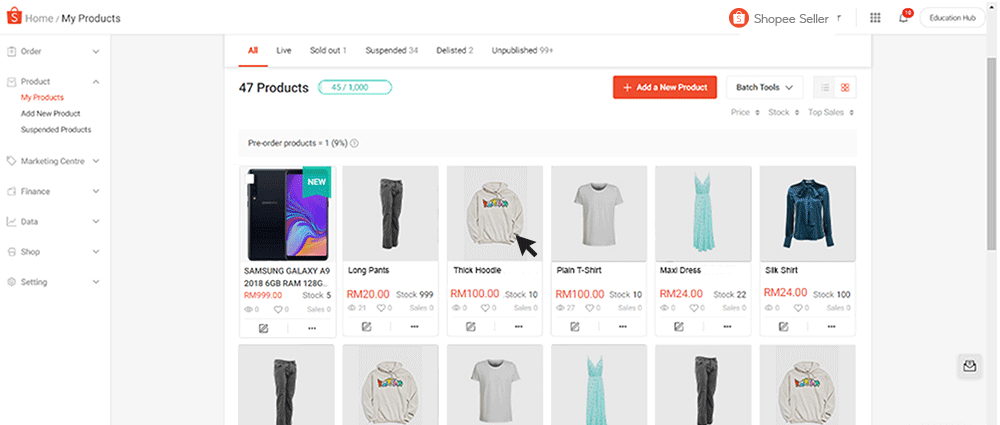Edit the Thick Hoodie product
Image resolution: width=1000 pixels, height=425 pixels.
471,326
